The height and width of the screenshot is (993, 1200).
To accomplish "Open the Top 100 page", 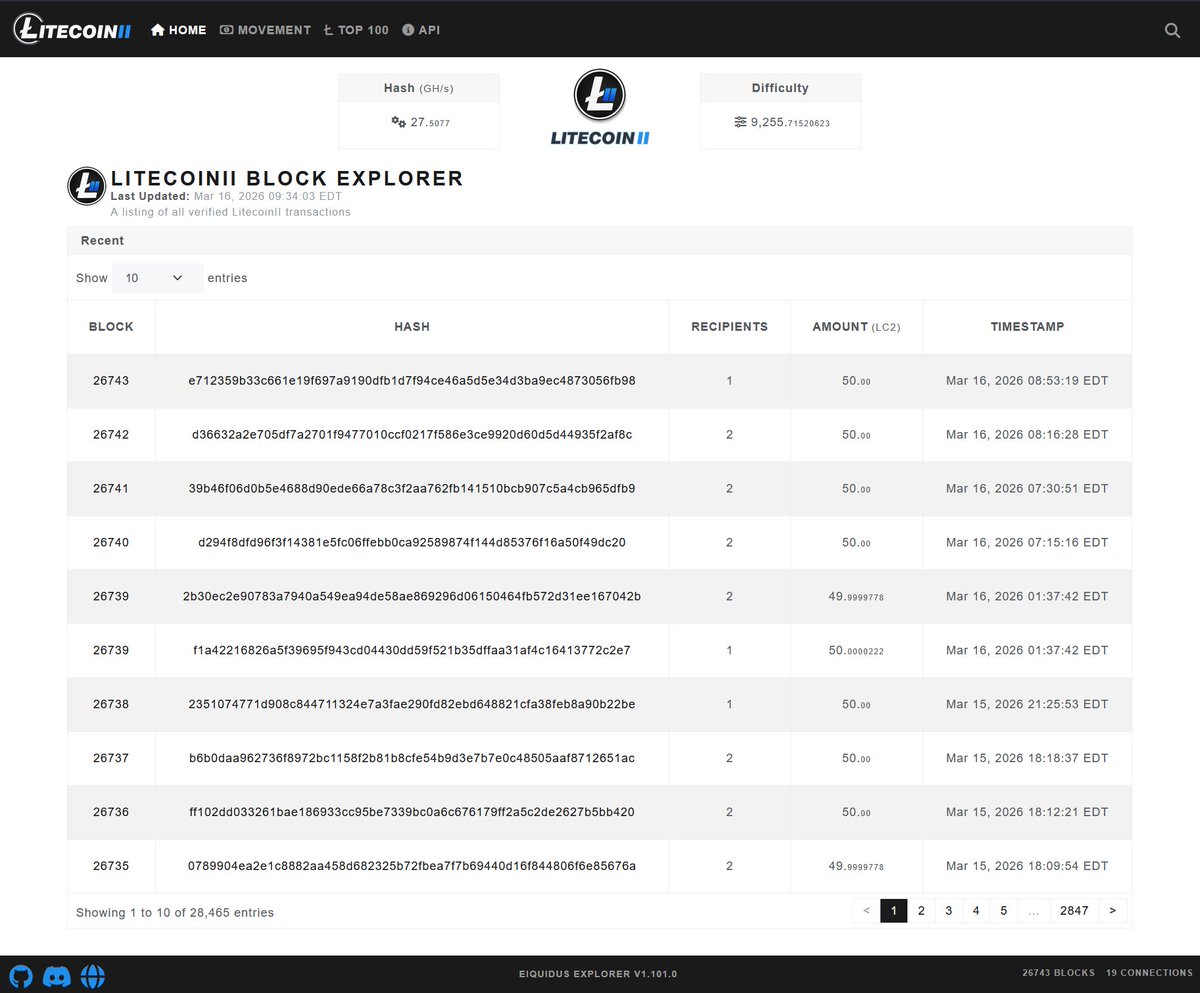I will pyautogui.click(x=356, y=30).
